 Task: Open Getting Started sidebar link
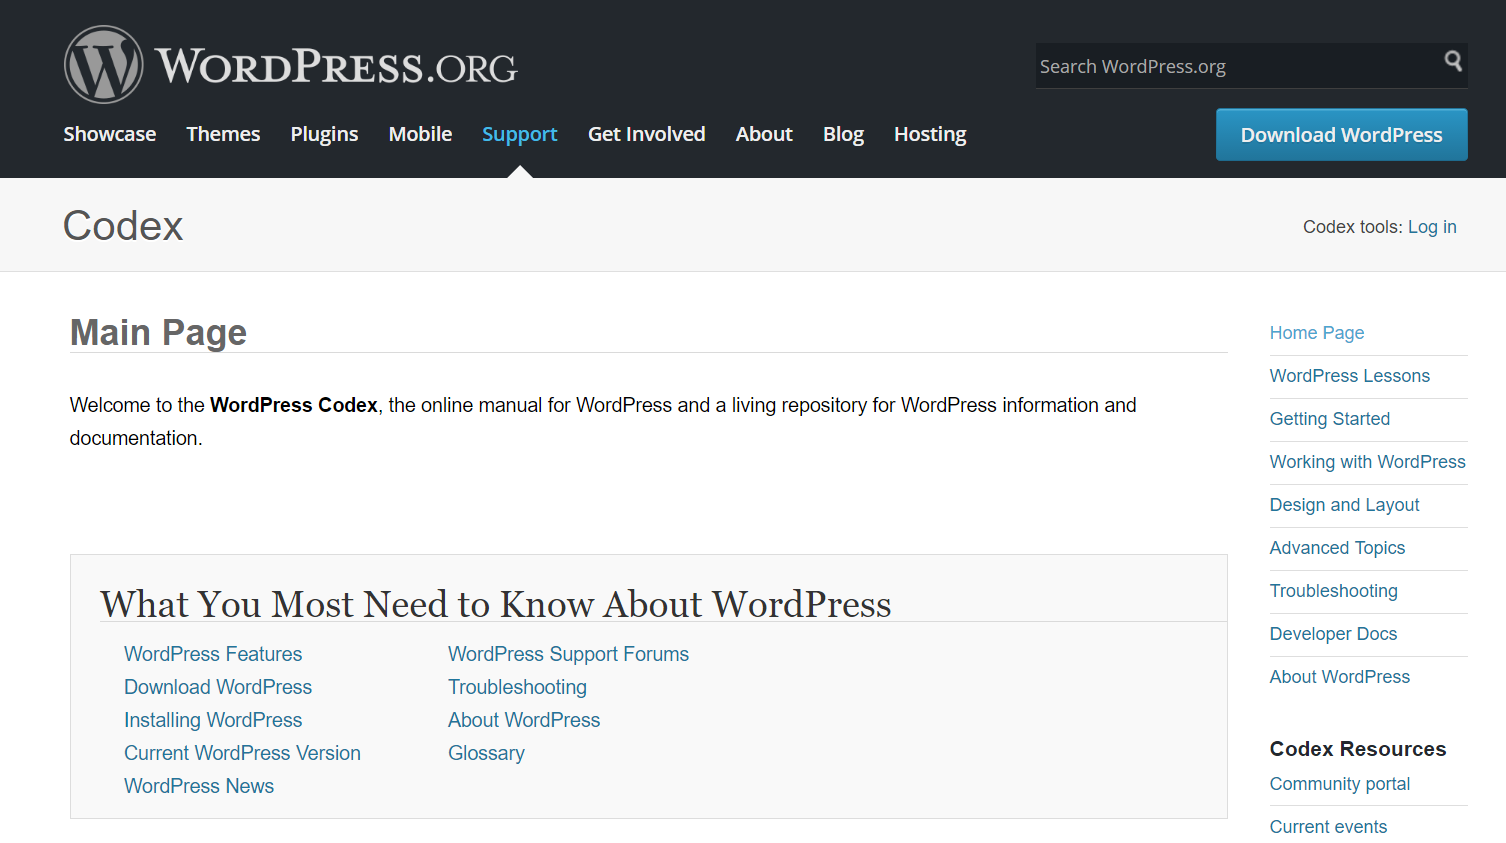tap(1330, 419)
